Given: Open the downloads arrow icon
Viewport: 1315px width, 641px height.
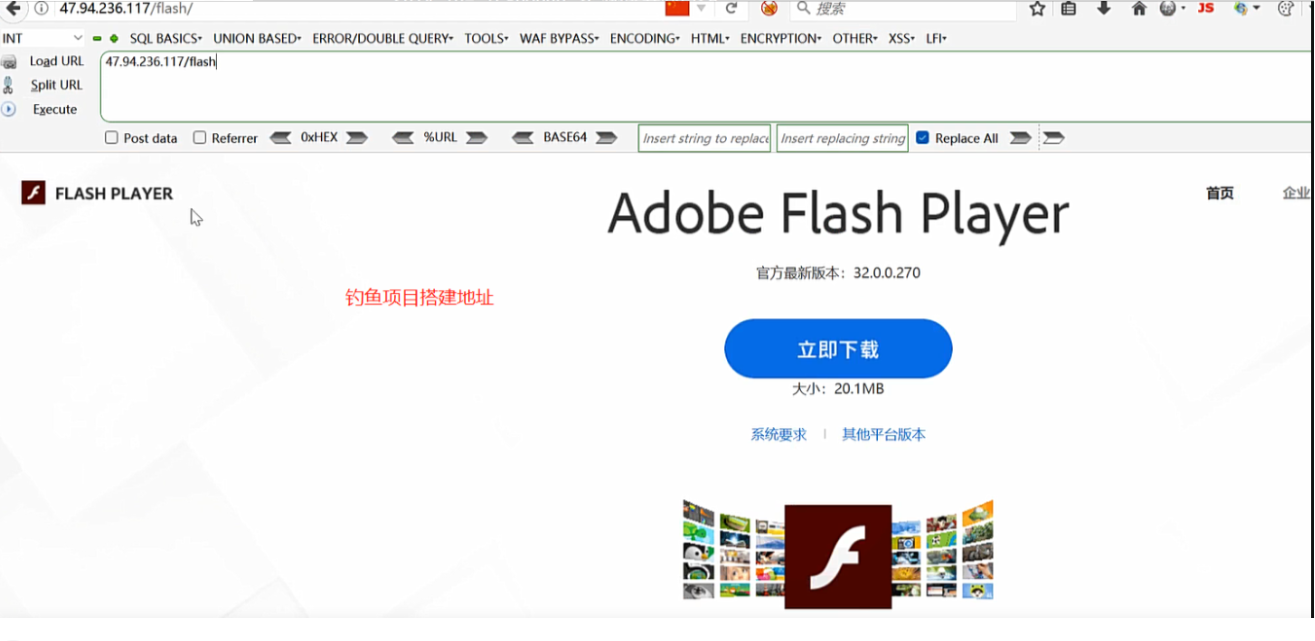Looking at the screenshot, I should (1103, 8).
